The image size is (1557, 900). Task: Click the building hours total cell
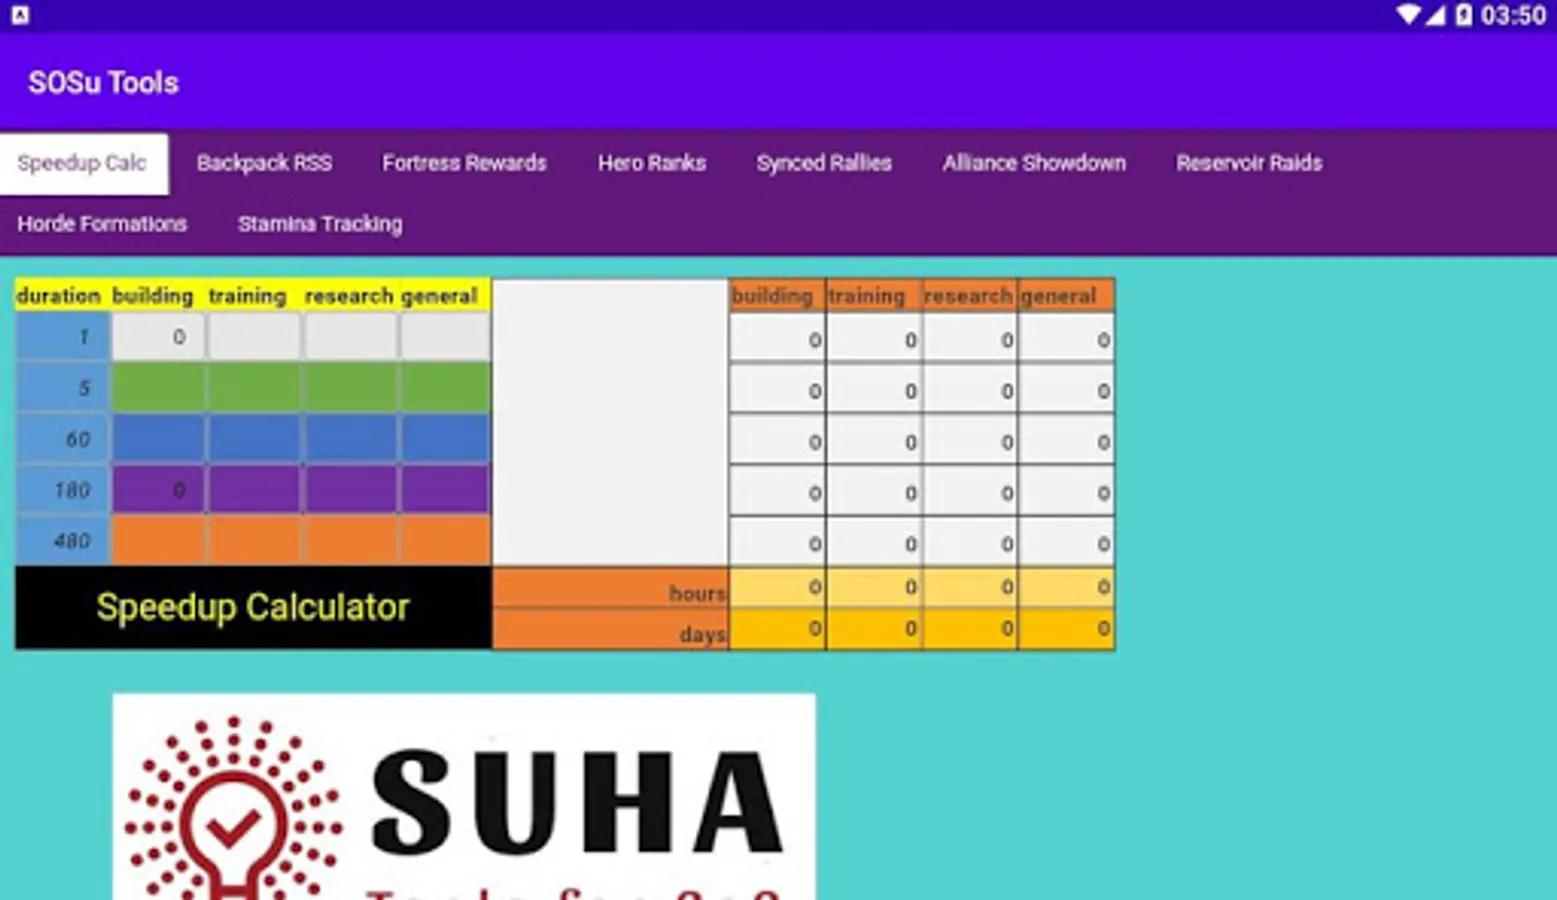777,587
